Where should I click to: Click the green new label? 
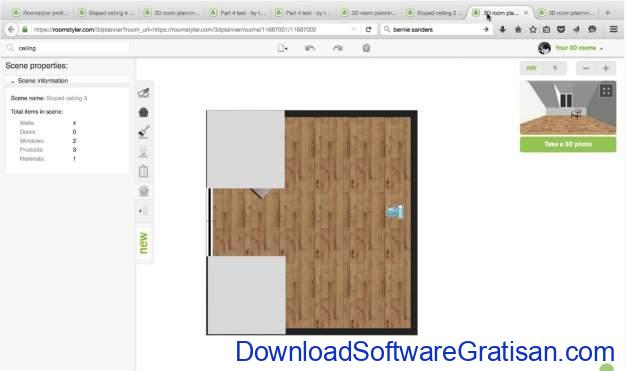coord(143,243)
